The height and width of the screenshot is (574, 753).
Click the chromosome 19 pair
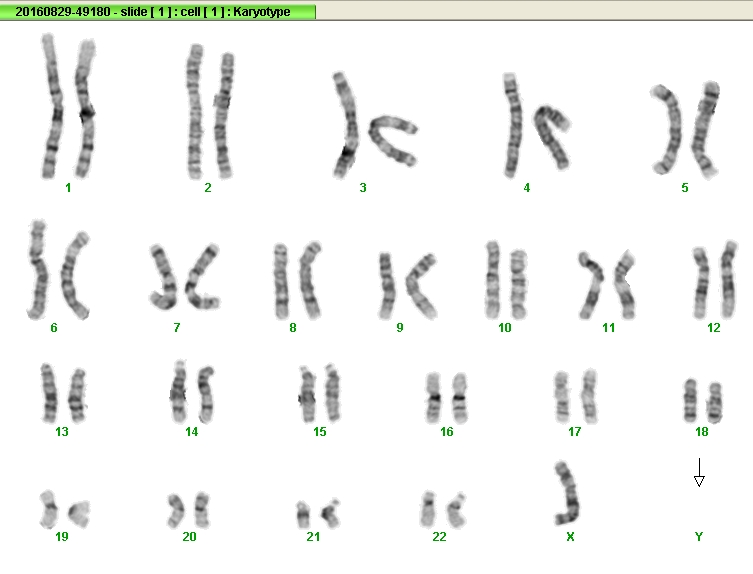tap(64, 509)
